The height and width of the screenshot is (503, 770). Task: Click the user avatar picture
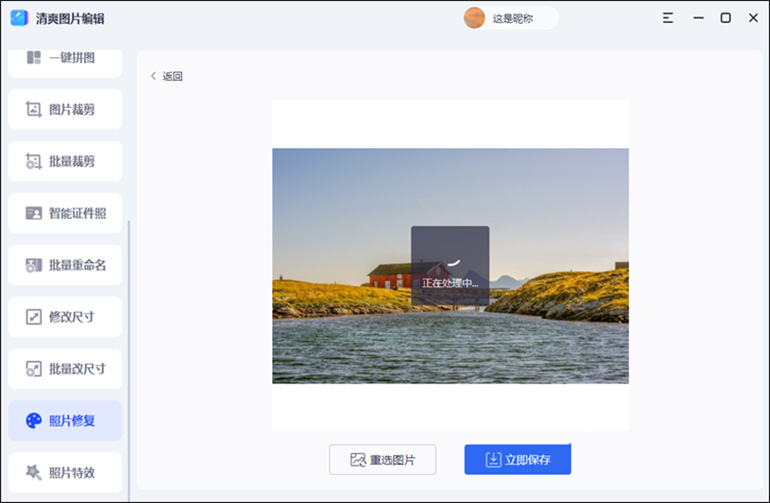[474, 18]
